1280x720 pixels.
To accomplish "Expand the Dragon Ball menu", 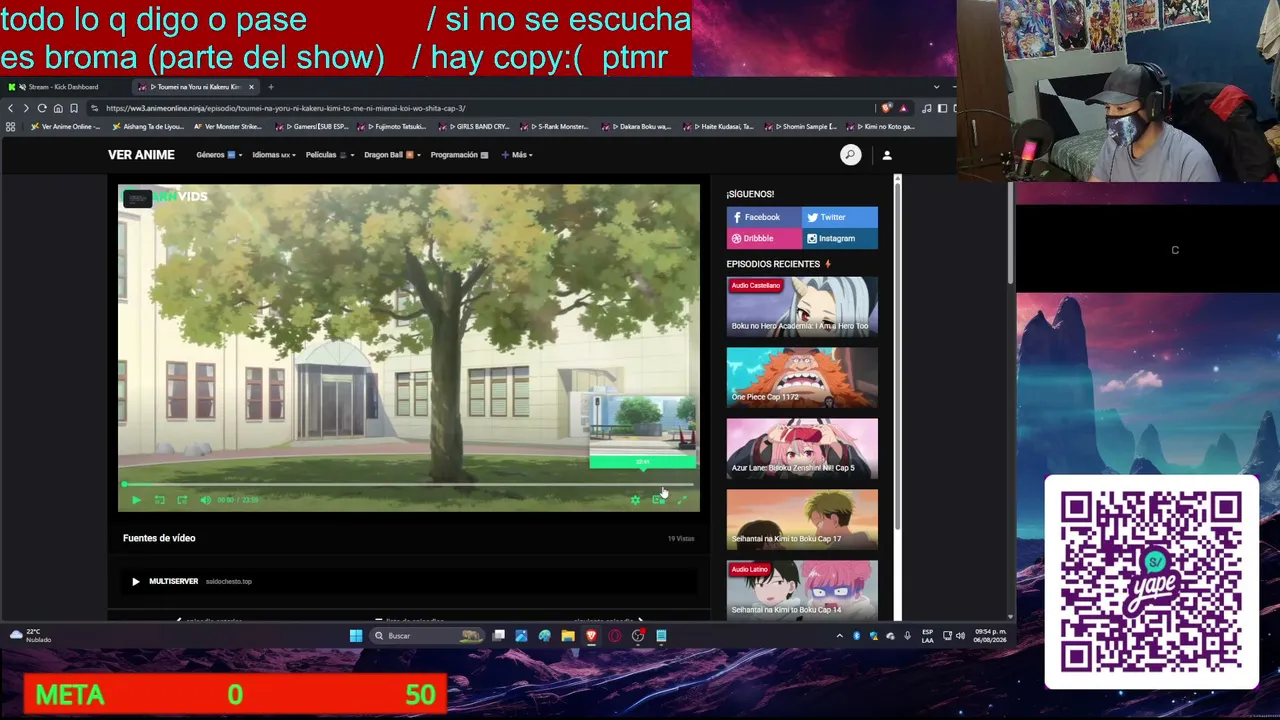I will 392,155.
